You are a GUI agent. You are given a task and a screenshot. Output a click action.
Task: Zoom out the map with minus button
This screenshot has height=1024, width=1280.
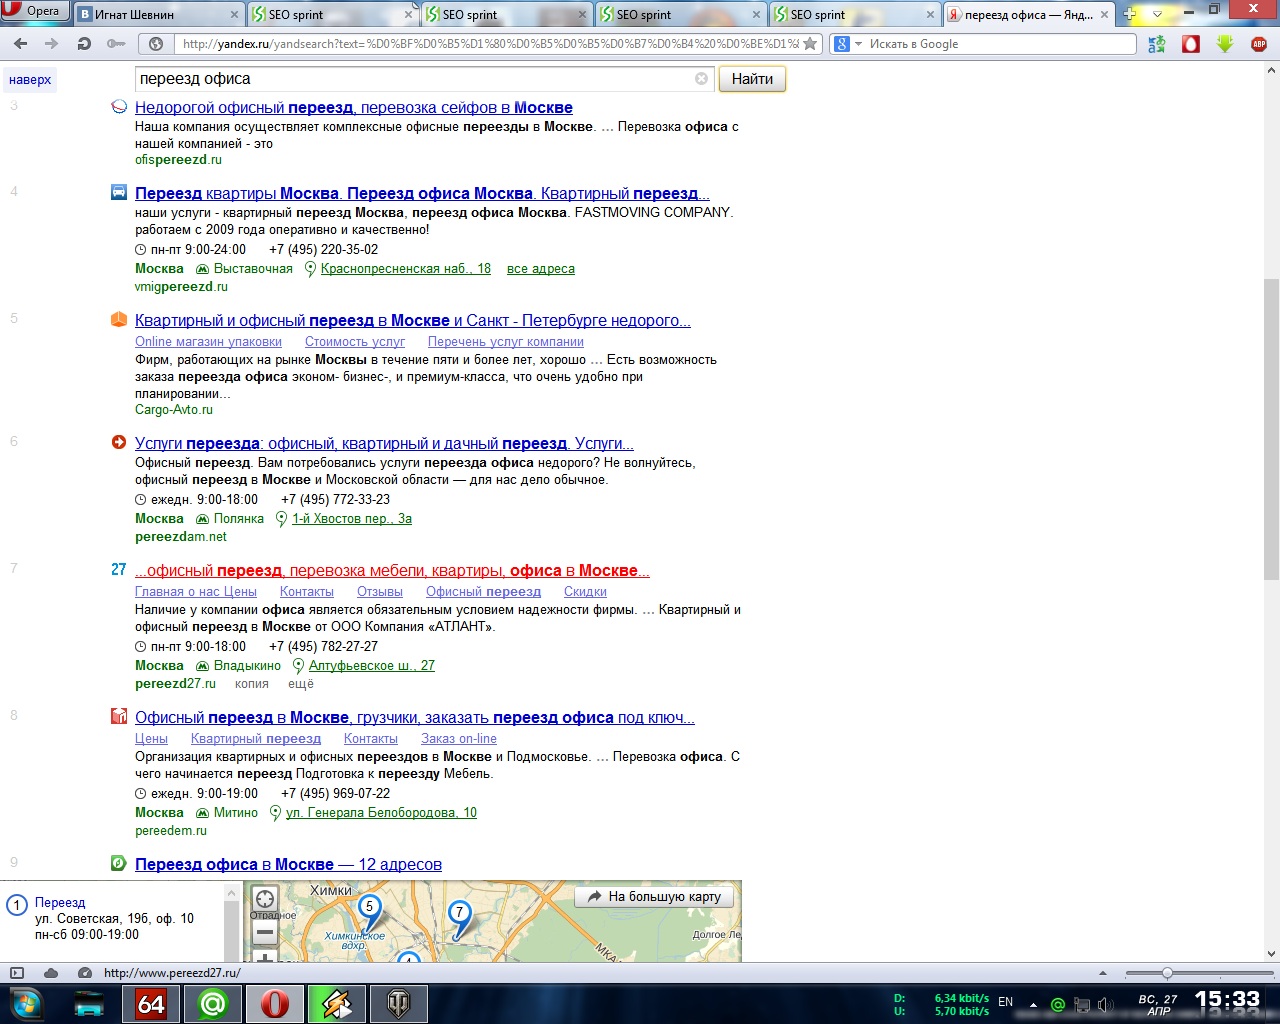click(x=264, y=933)
